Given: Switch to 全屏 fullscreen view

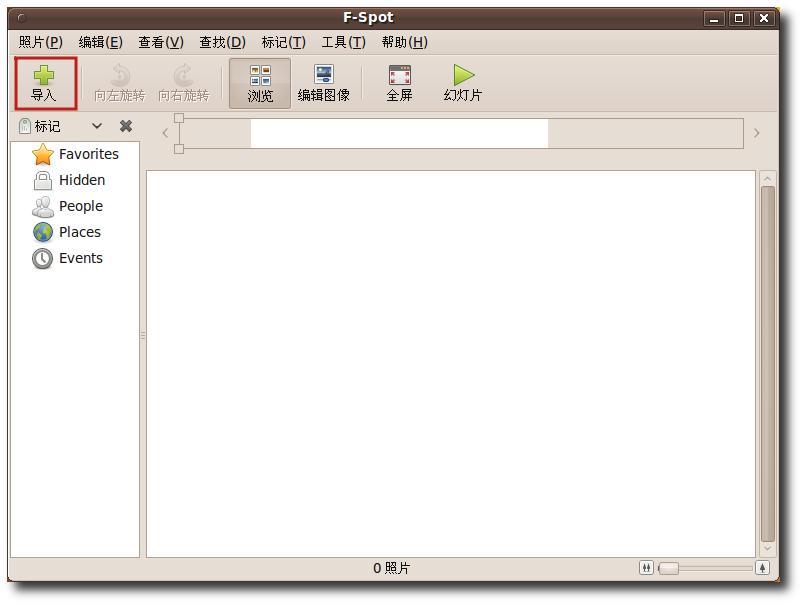Looking at the screenshot, I should coord(399,84).
